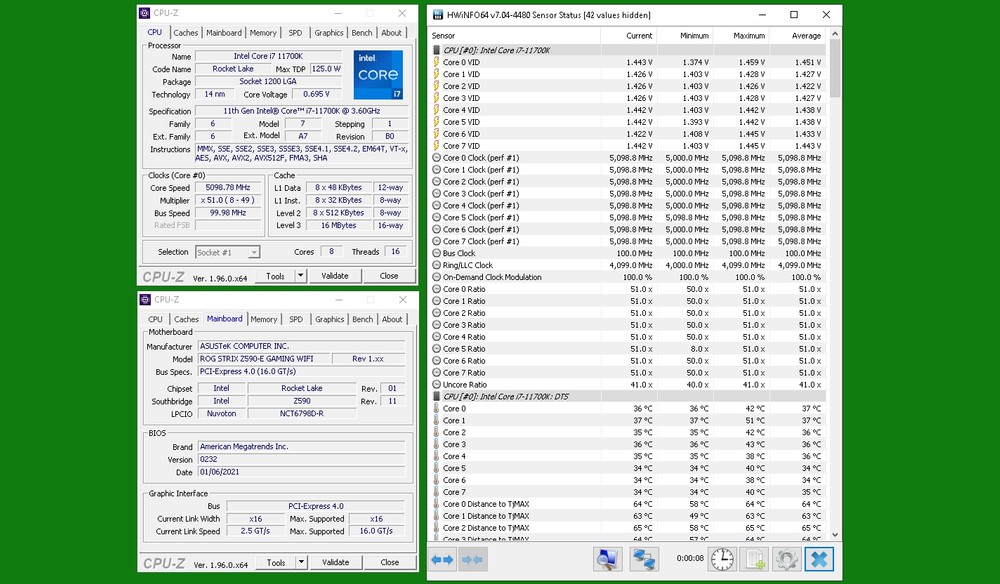Open the Tools dropdown arrow in the upper CPU-Z window

click(x=302, y=276)
